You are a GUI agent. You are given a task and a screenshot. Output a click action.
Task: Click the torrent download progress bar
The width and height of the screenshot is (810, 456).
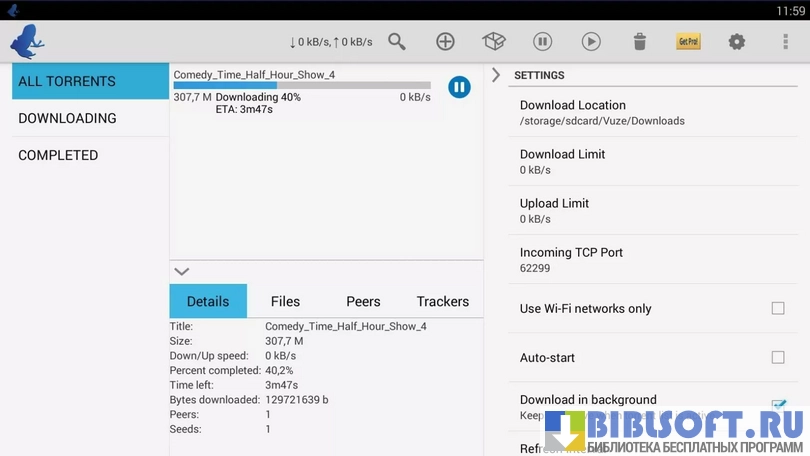click(x=301, y=86)
